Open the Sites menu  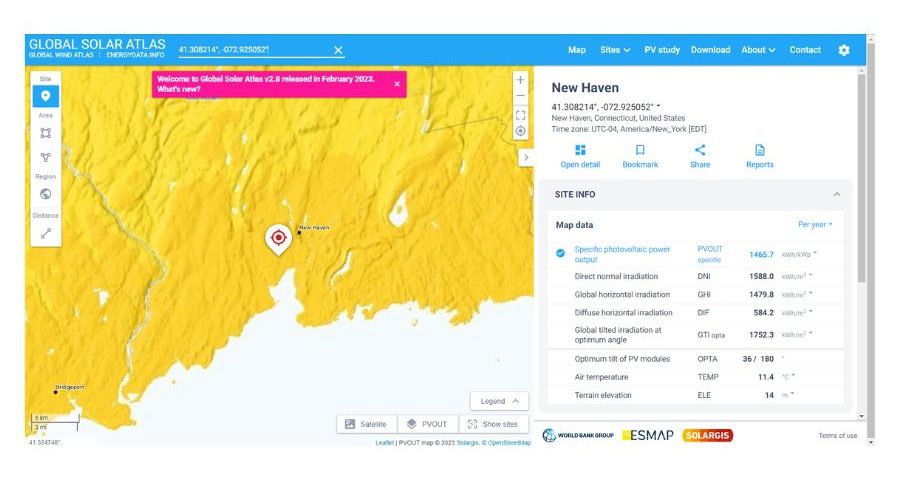coord(614,50)
